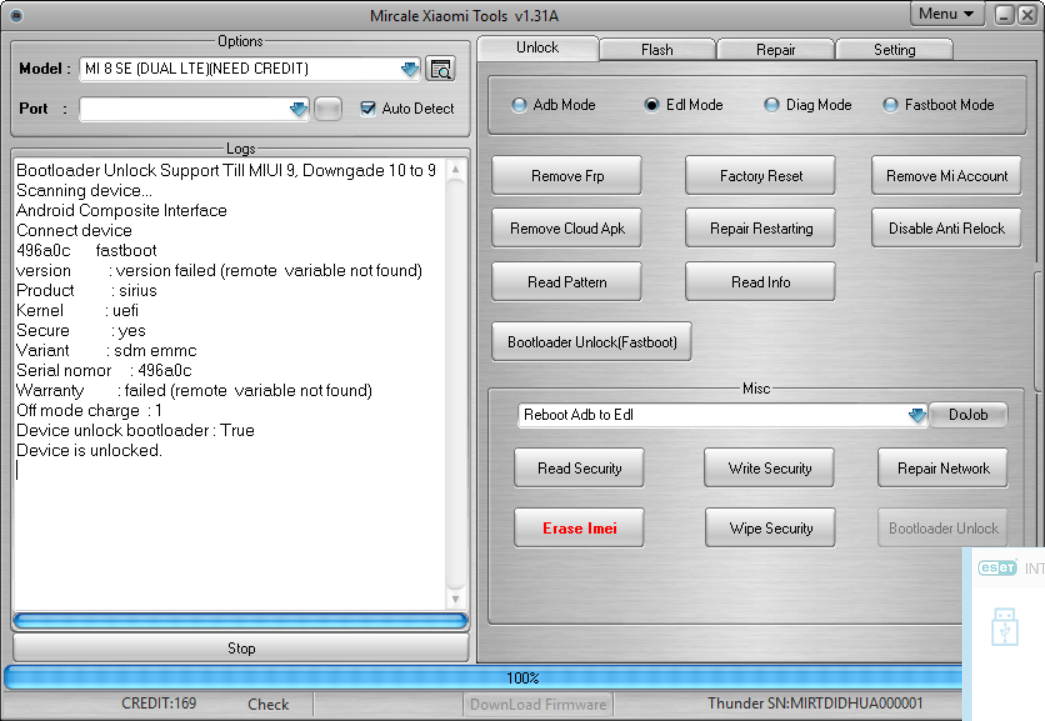Click the log panel progress bar

click(x=241, y=622)
